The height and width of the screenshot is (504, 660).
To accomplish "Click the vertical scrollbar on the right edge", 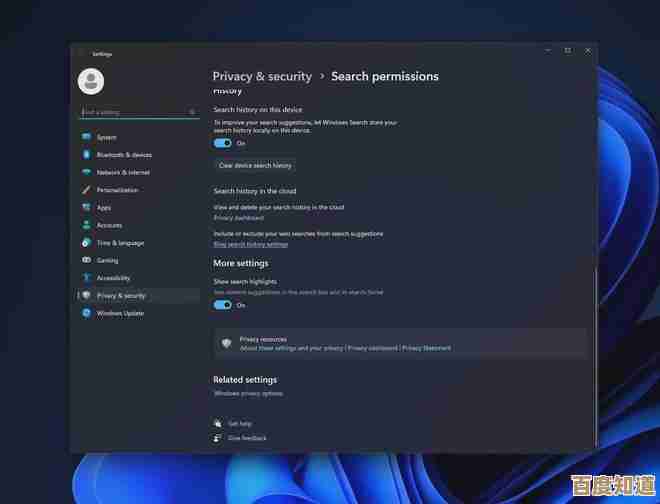I will (x=595, y=359).
